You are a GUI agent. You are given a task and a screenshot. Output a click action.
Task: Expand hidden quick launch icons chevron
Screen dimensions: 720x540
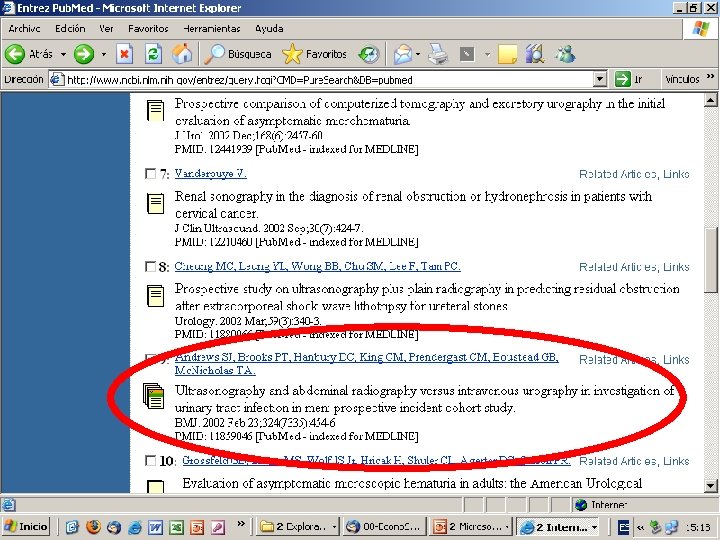click(x=241, y=523)
